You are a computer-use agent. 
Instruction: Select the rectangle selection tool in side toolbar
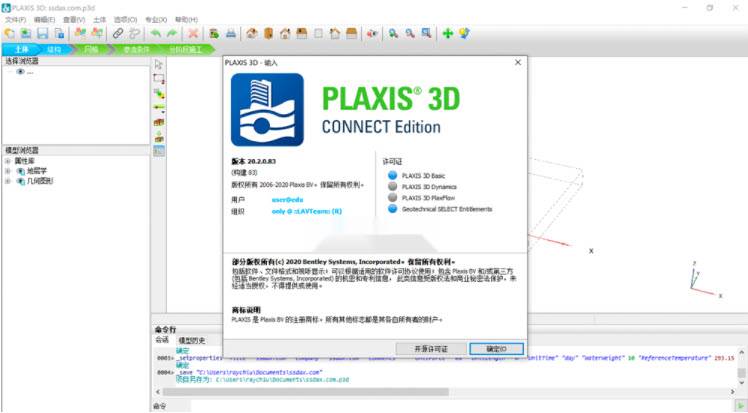159,79
